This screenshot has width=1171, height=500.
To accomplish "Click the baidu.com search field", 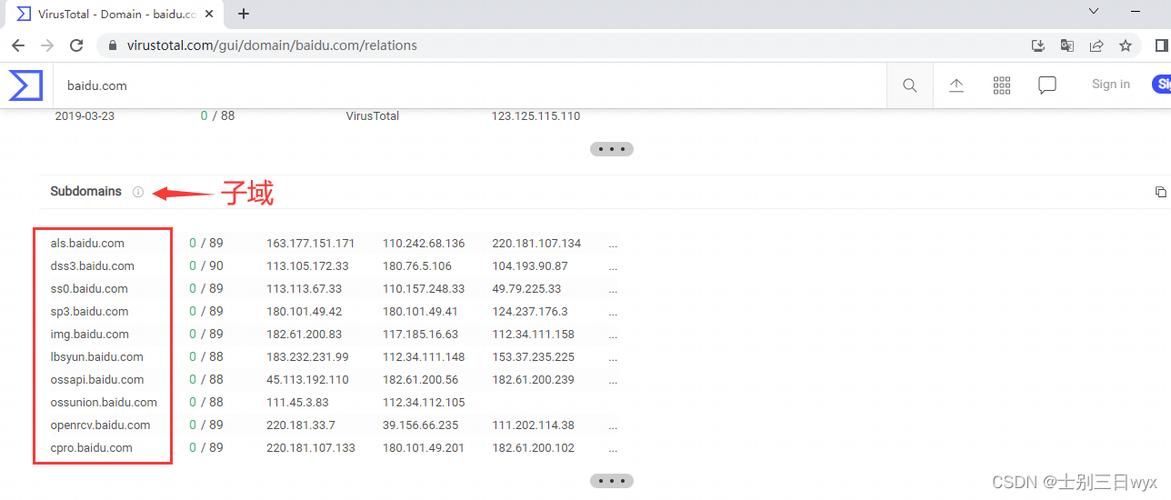I will (470, 85).
